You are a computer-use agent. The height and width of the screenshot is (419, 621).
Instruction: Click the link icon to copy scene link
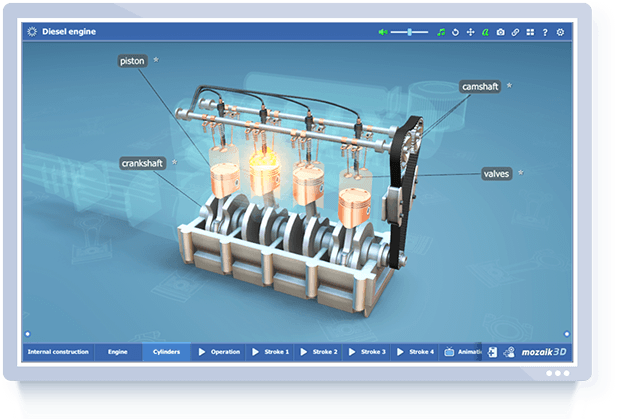coord(515,32)
